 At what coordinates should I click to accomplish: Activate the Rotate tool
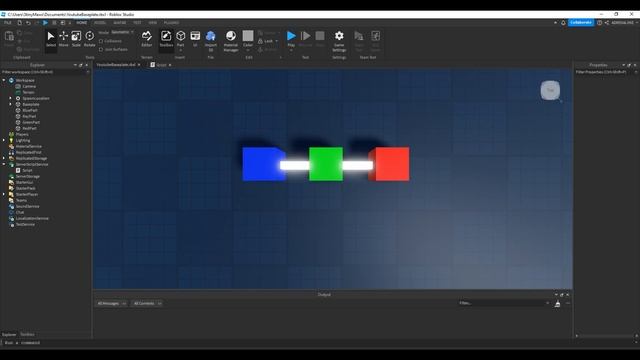89,39
